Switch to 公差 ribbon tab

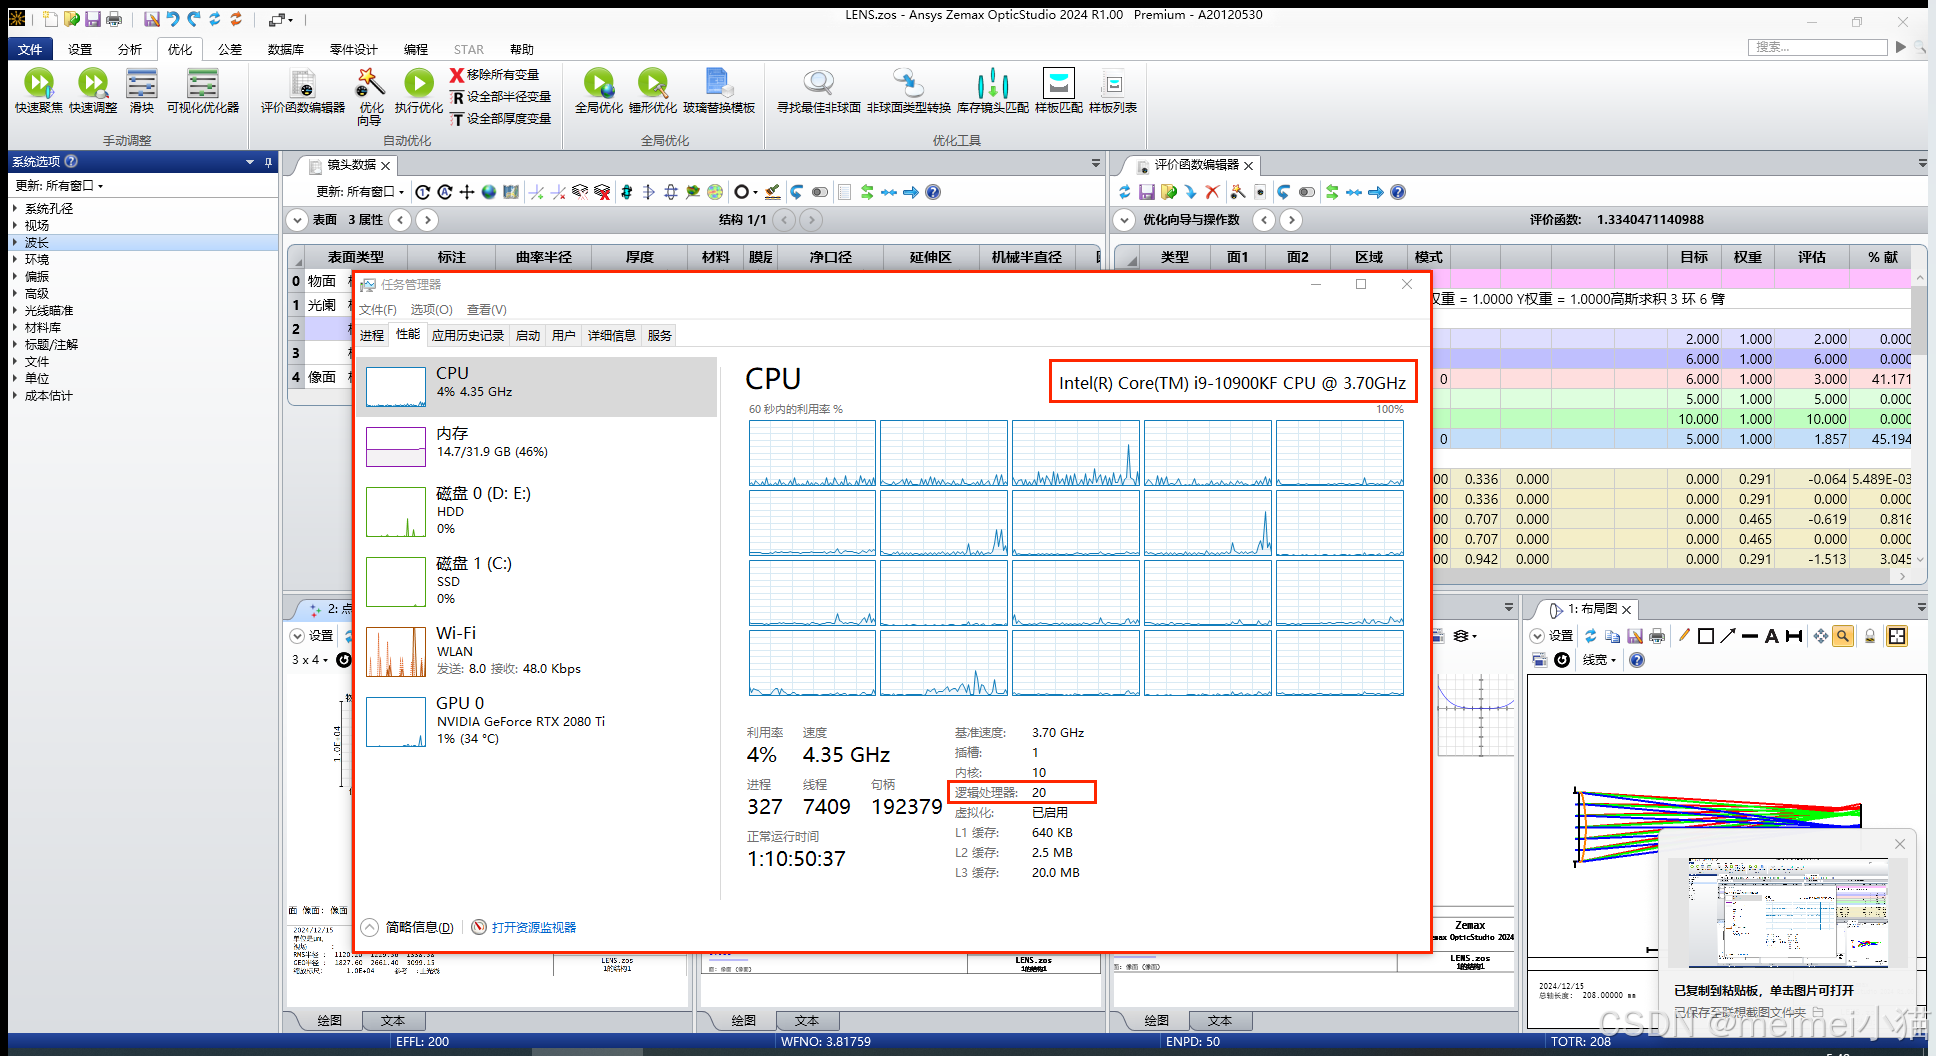pyautogui.click(x=230, y=49)
